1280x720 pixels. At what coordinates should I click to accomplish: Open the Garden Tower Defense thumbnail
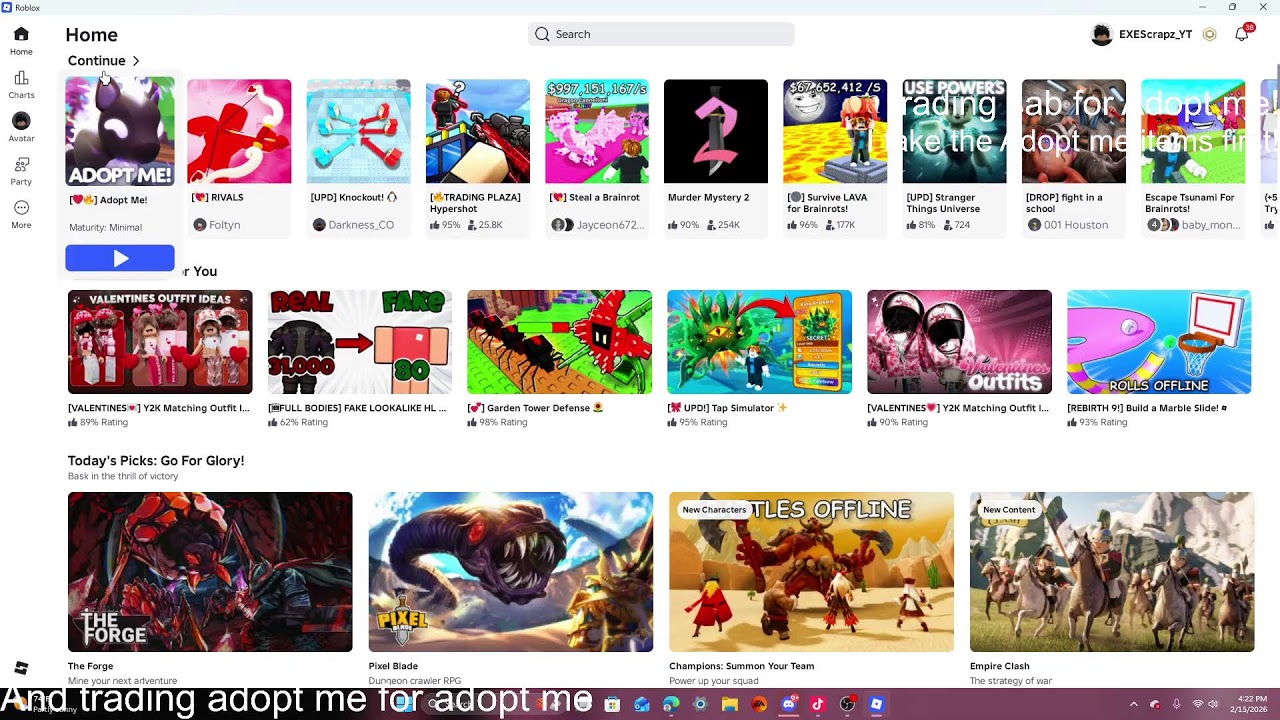[x=559, y=342]
